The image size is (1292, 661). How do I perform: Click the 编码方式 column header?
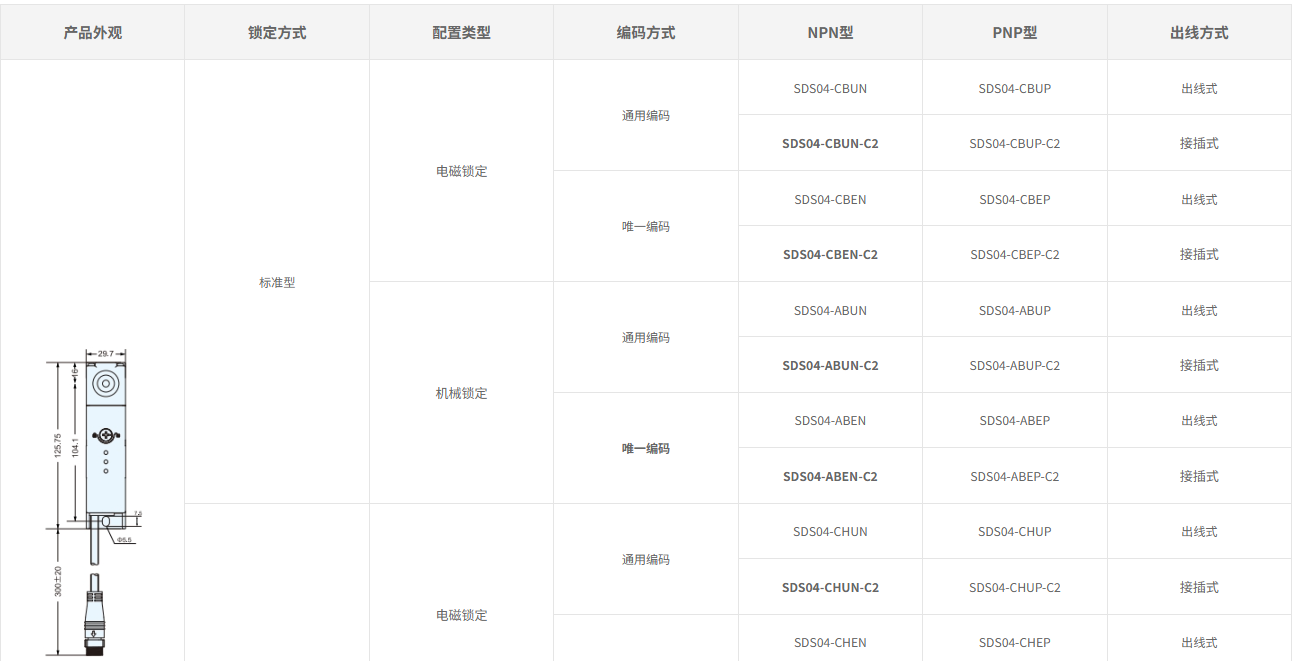(x=645, y=33)
